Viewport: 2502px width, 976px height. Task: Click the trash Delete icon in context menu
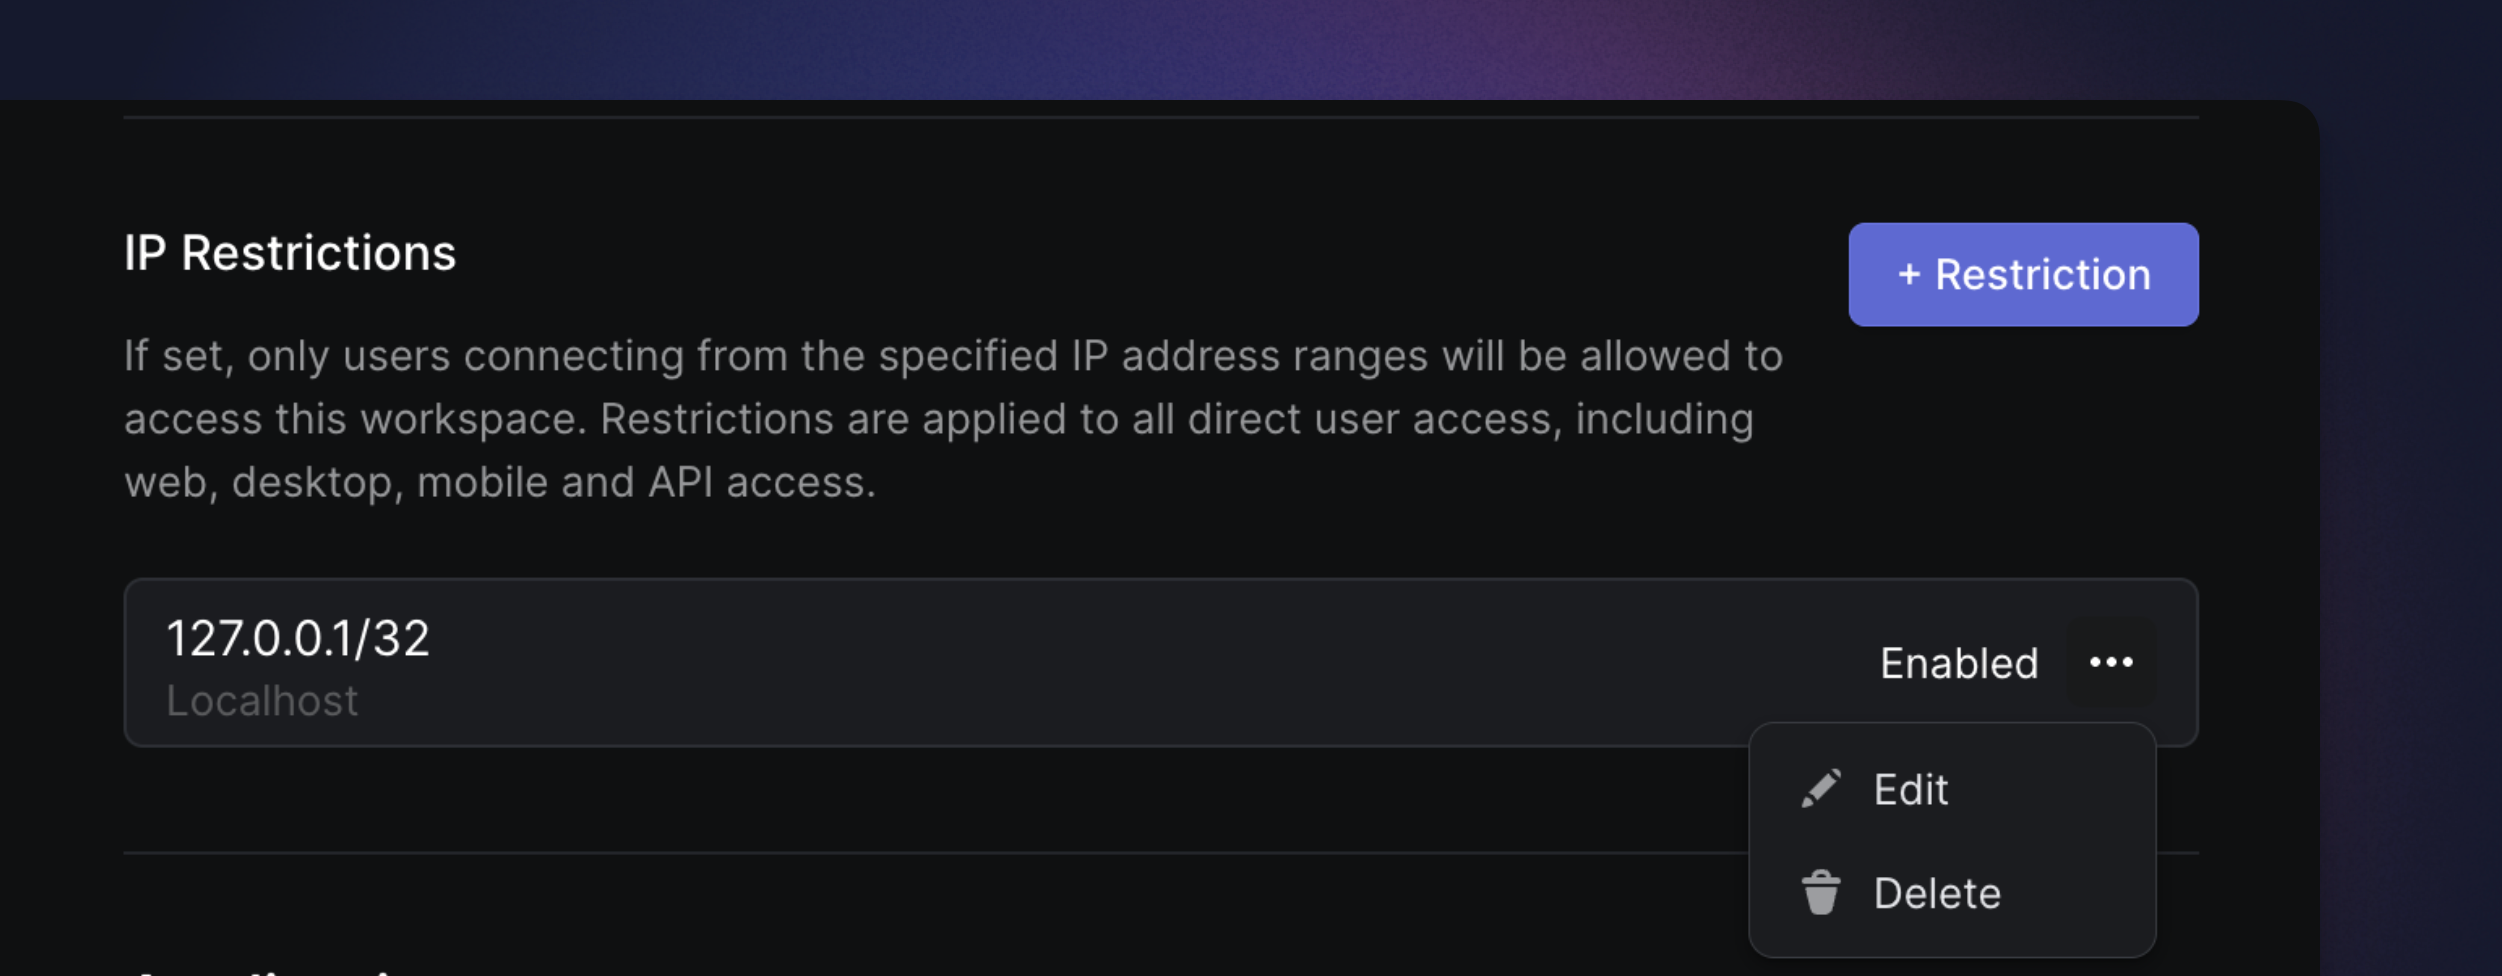[x=1822, y=892]
